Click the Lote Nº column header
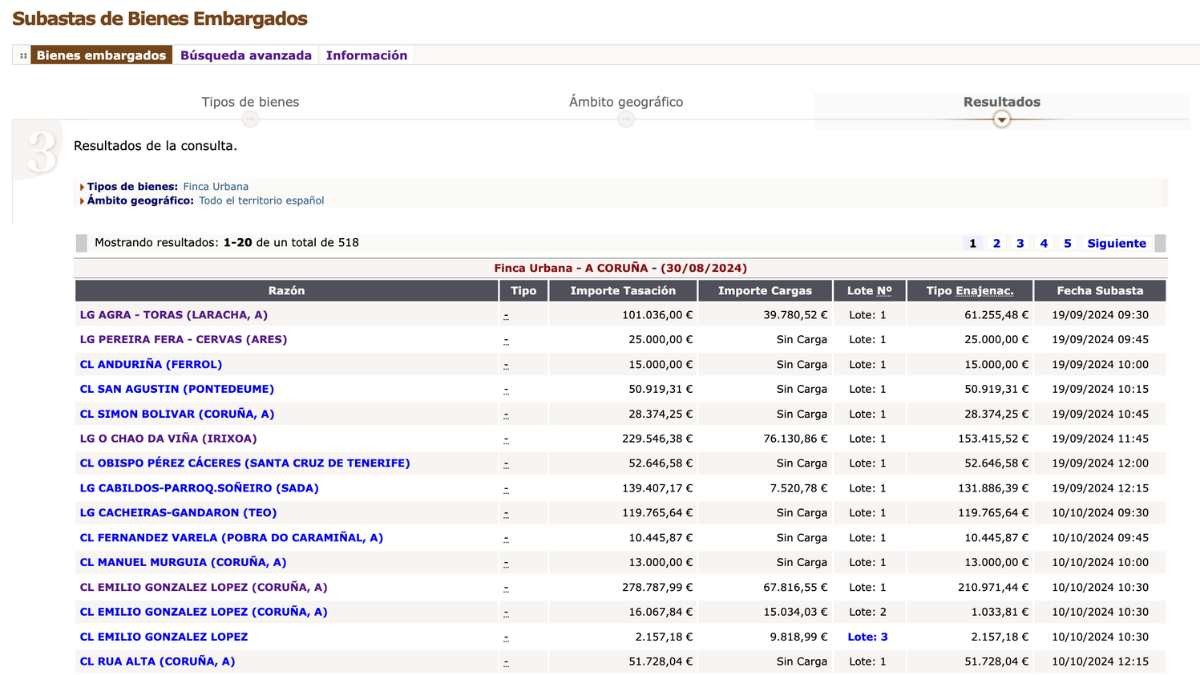This screenshot has width=1200, height=675. [x=869, y=291]
